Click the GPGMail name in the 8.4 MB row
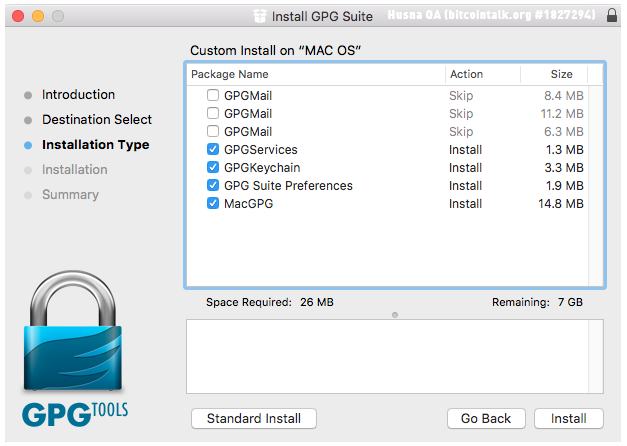Screen dimensions: 627x446 click(x=248, y=96)
